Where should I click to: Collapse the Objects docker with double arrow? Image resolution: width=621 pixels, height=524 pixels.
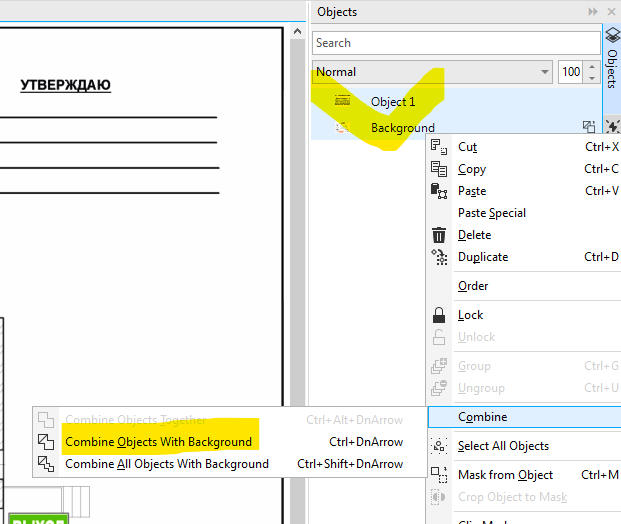pyautogui.click(x=593, y=12)
